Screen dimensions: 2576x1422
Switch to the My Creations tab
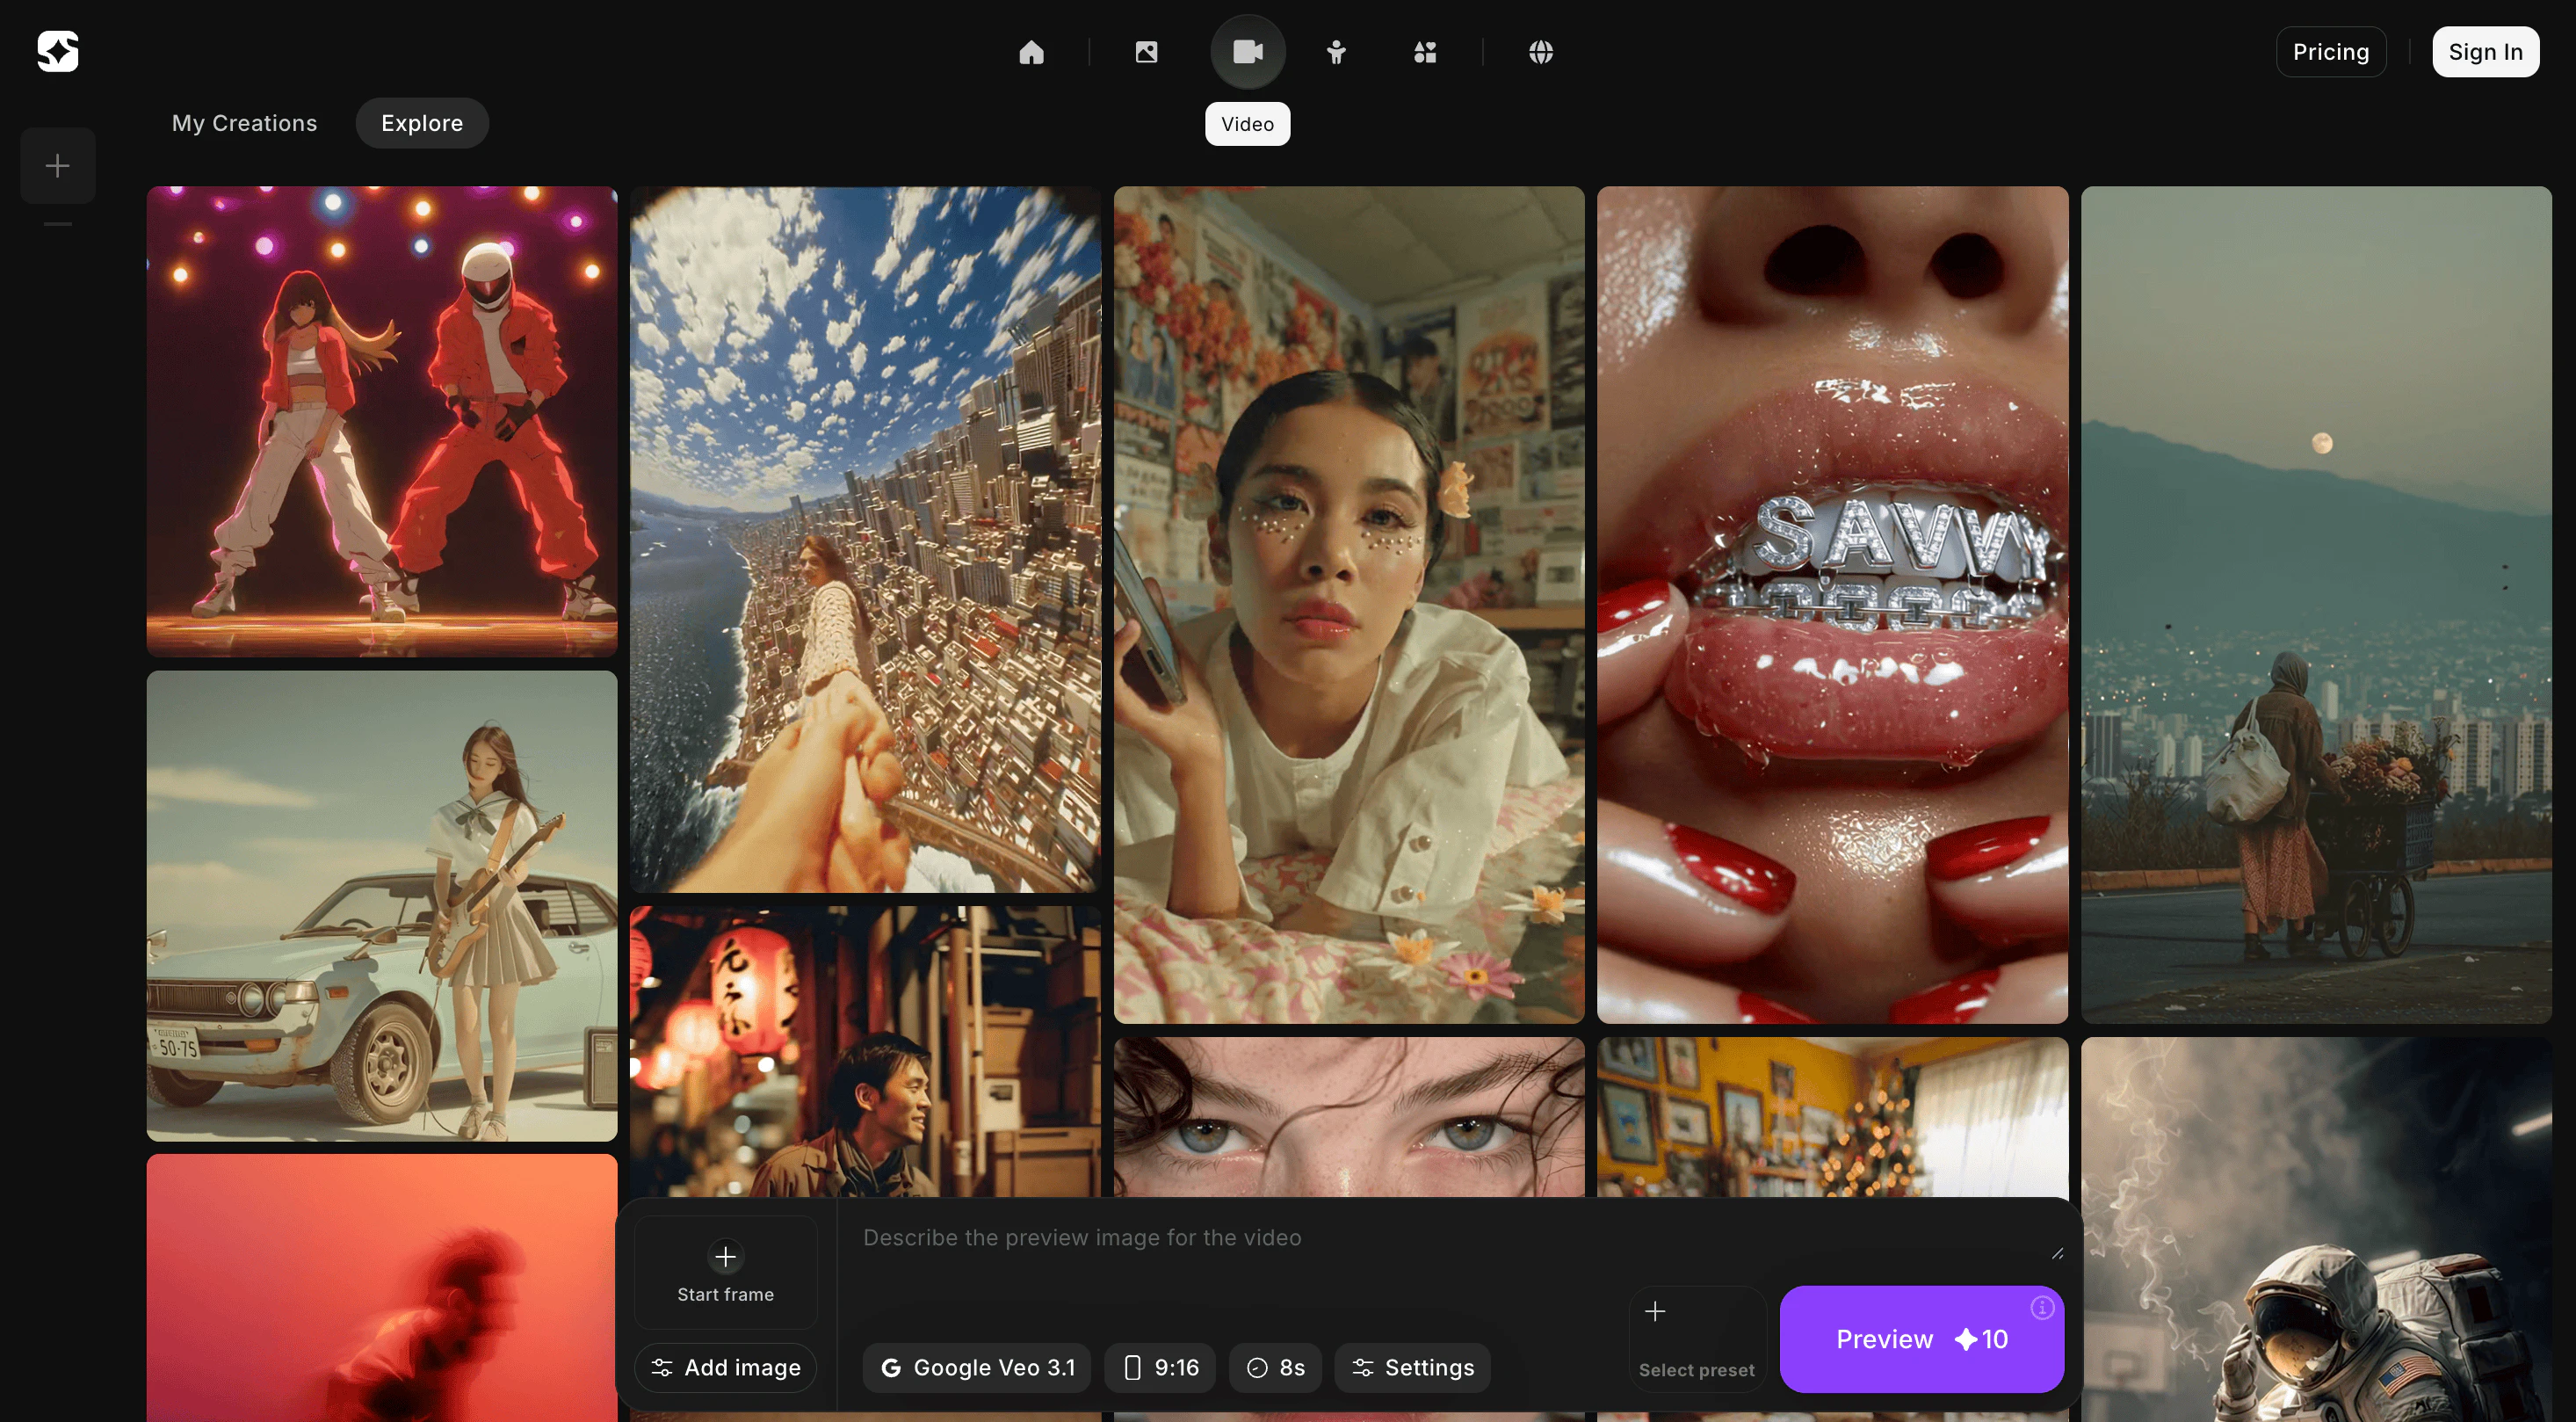click(244, 122)
